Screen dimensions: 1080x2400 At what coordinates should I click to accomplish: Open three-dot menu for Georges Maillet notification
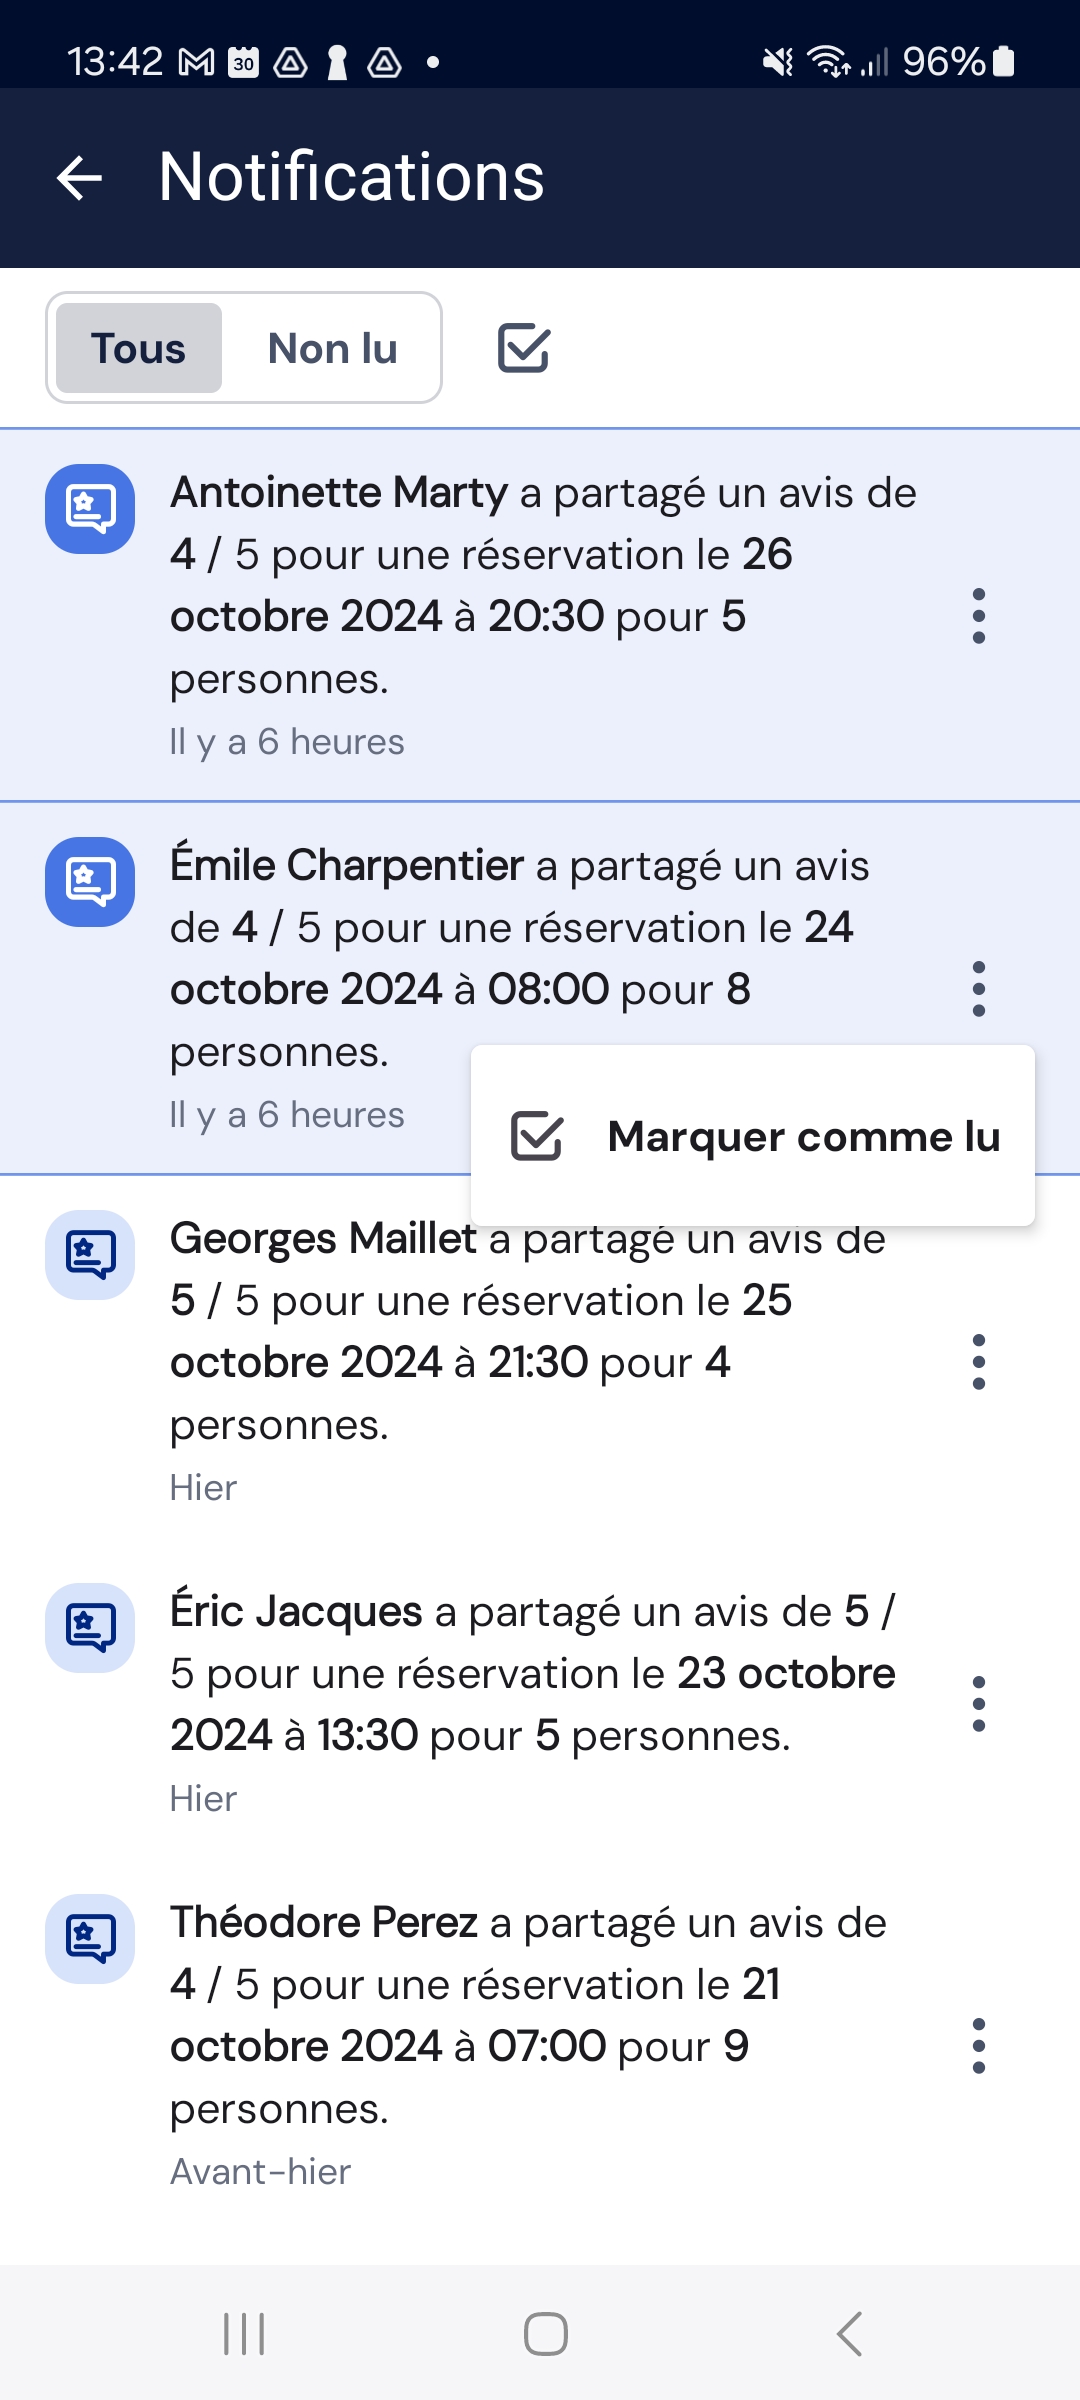point(979,1362)
